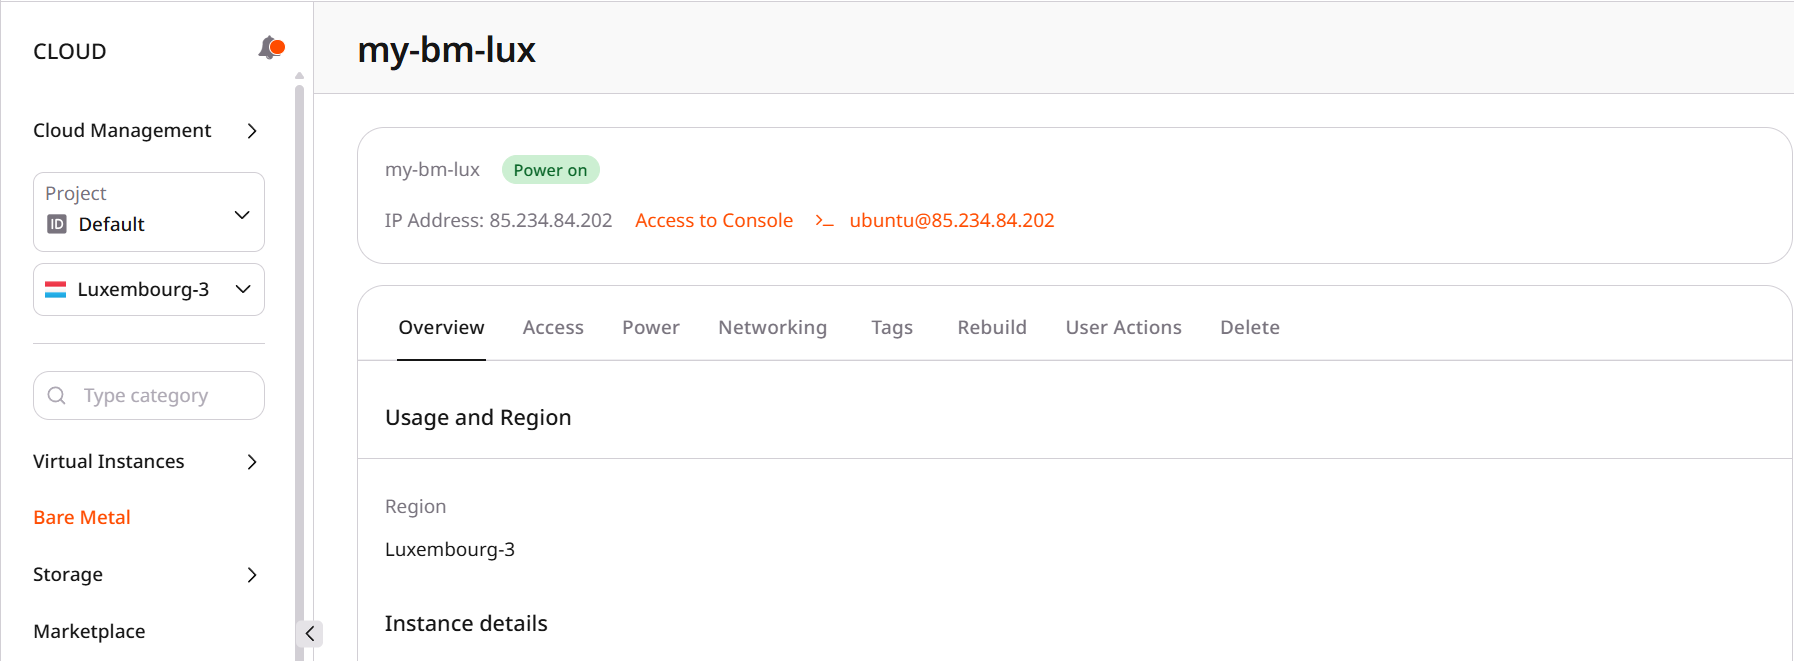Click the search magnifier icon
1794x661 pixels.
(x=57, y=395)
